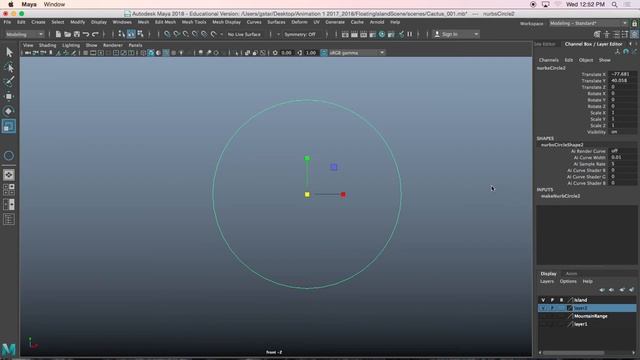Switch to Anim layer tab
This screenshot has width=640, height=360.
571,273
